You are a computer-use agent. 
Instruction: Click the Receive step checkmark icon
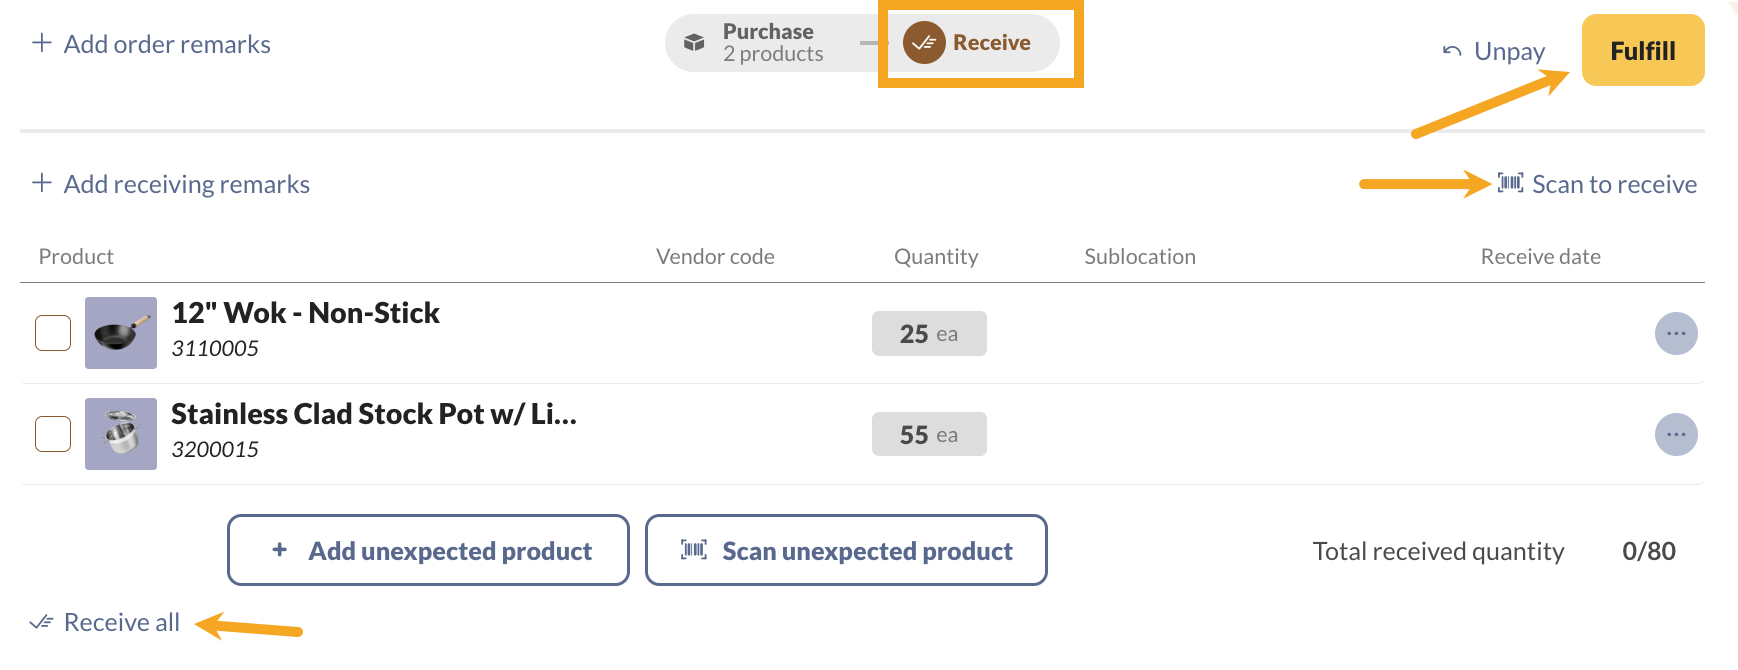click(924, 43)
